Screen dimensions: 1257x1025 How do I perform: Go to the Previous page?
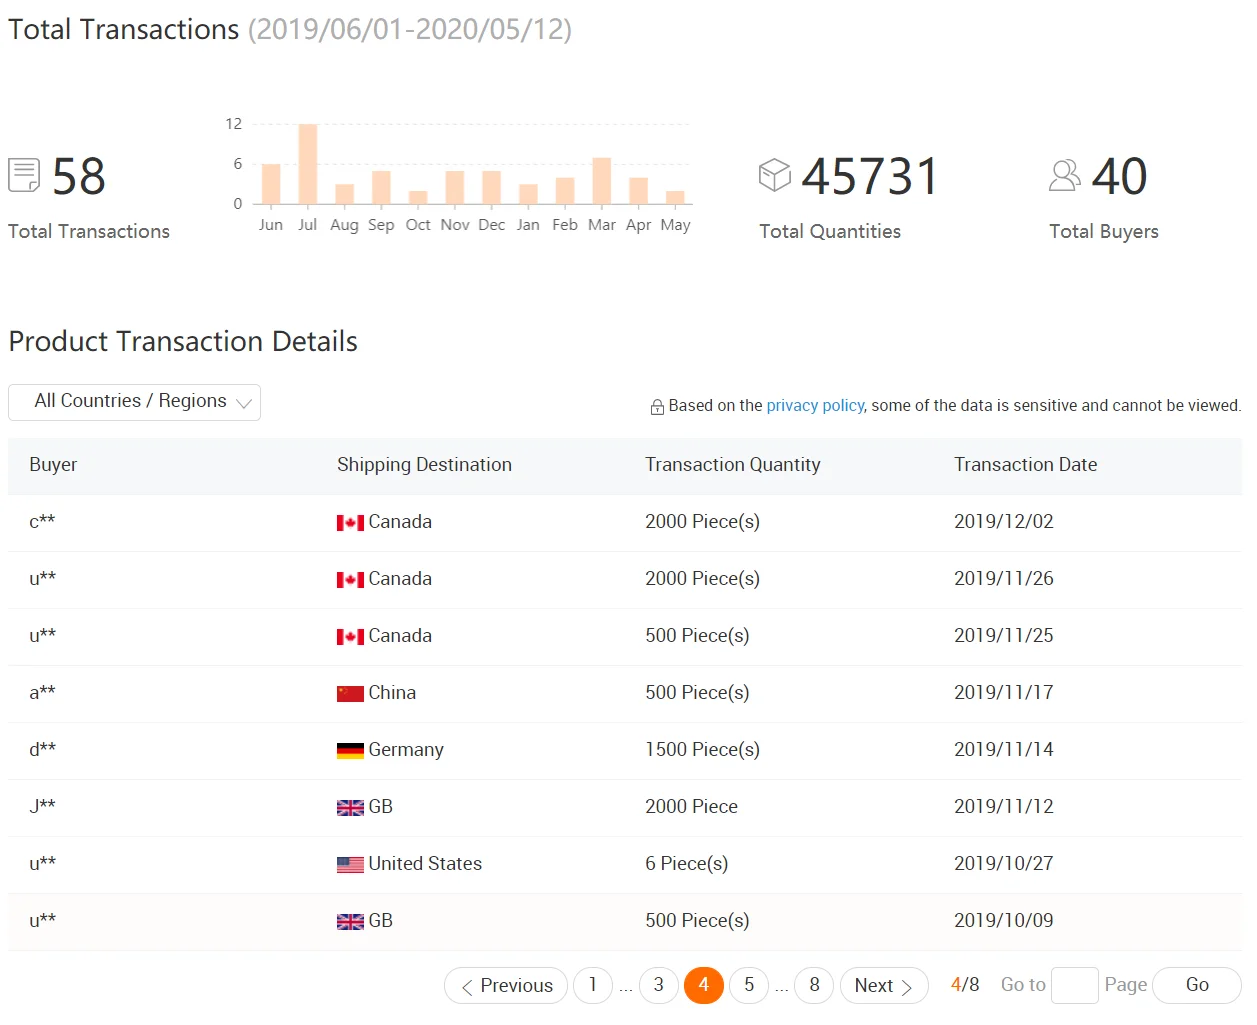point(506,985)
